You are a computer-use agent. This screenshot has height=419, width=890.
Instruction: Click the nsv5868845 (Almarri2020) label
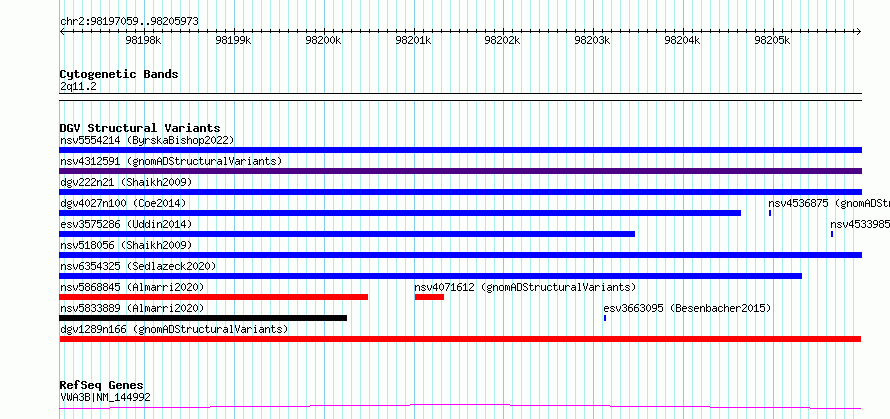coord(132,287)
